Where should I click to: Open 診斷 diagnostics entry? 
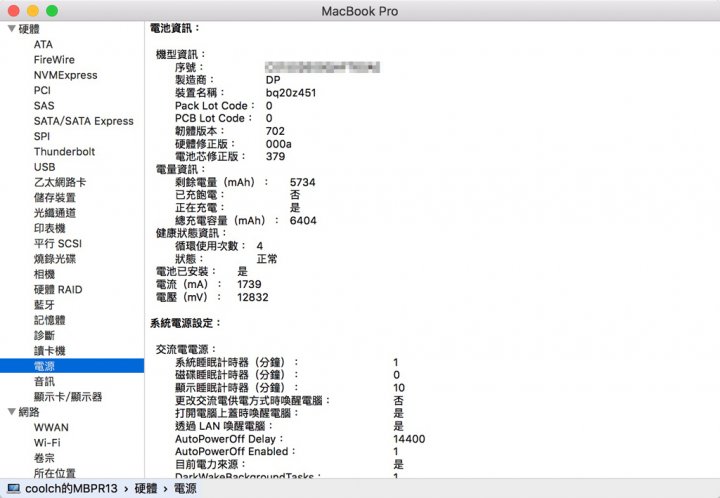(x=45, y=336)
